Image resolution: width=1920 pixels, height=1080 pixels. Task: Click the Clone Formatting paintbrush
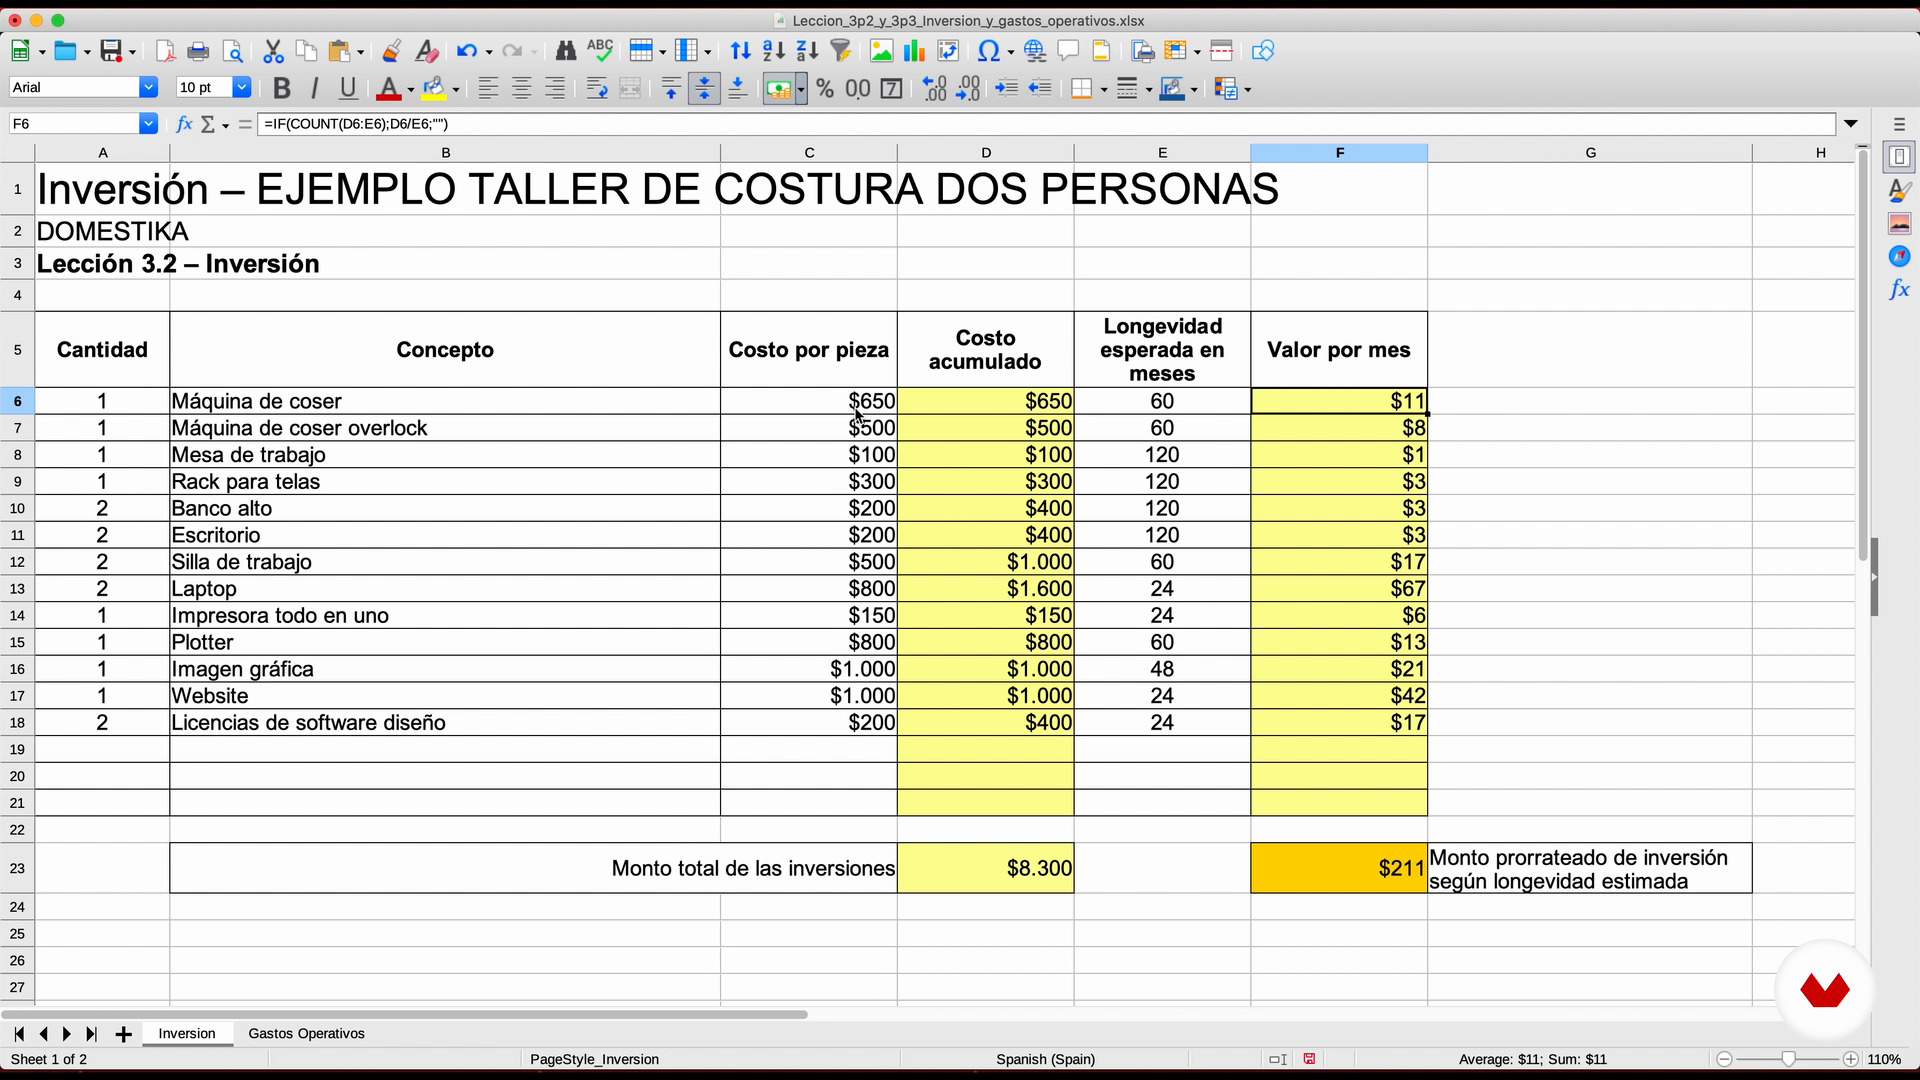tap(391, 51)
